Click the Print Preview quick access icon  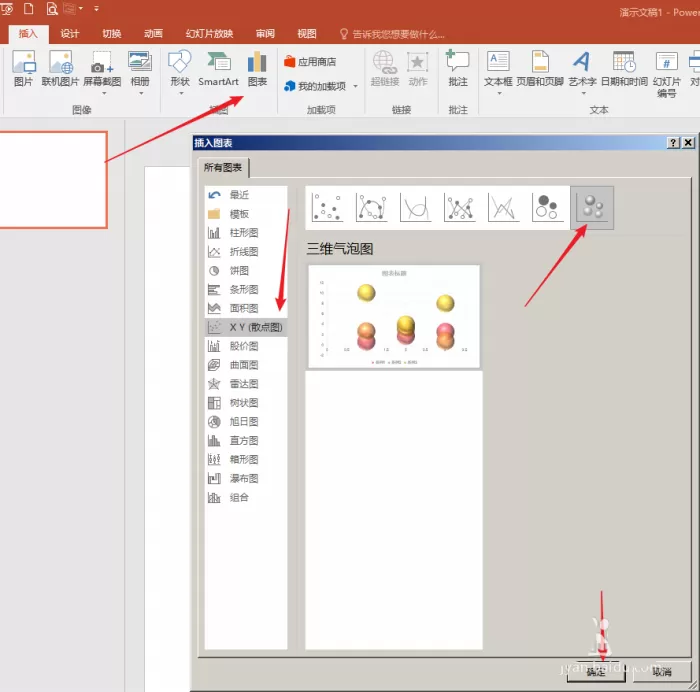click(52, 8)
